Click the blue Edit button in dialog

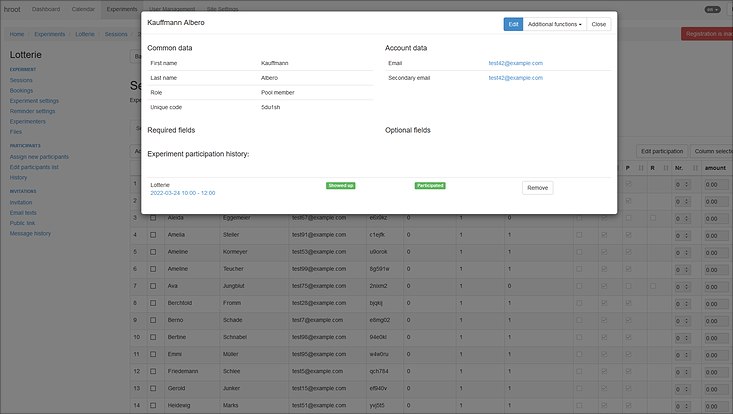click(x=513, y=24)
